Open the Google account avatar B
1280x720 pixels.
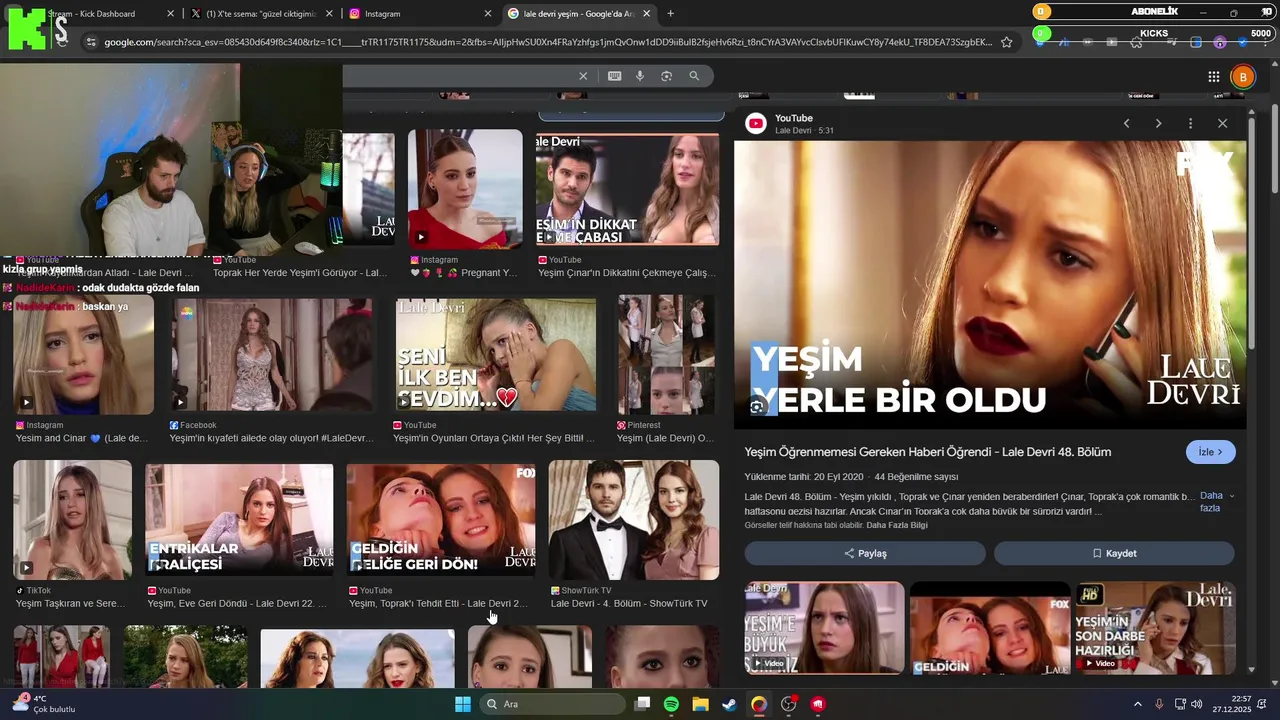click(1243, 77)
